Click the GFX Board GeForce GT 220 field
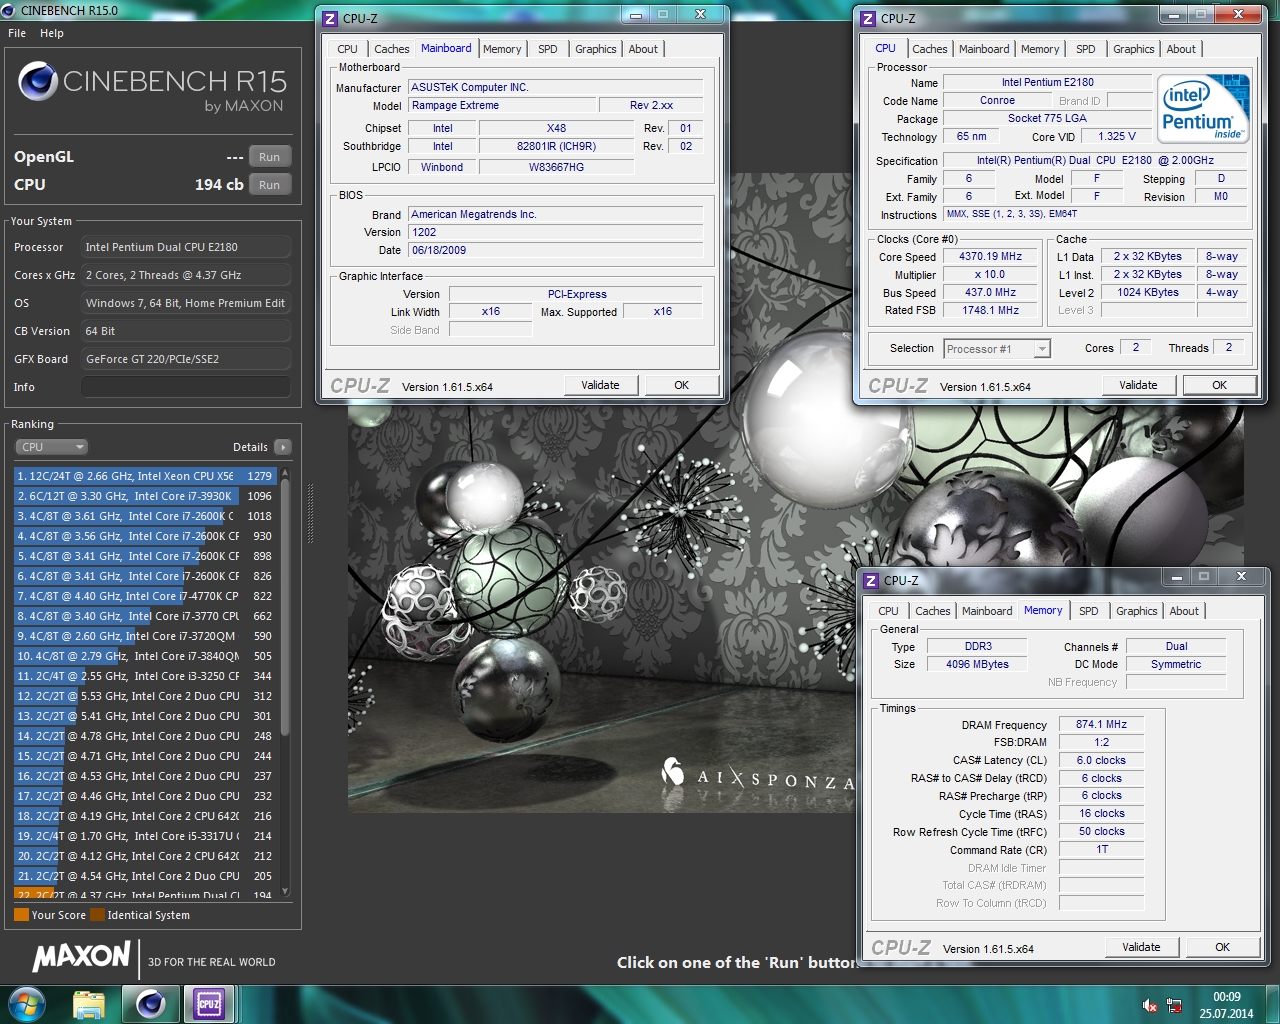 coord(186,359)
